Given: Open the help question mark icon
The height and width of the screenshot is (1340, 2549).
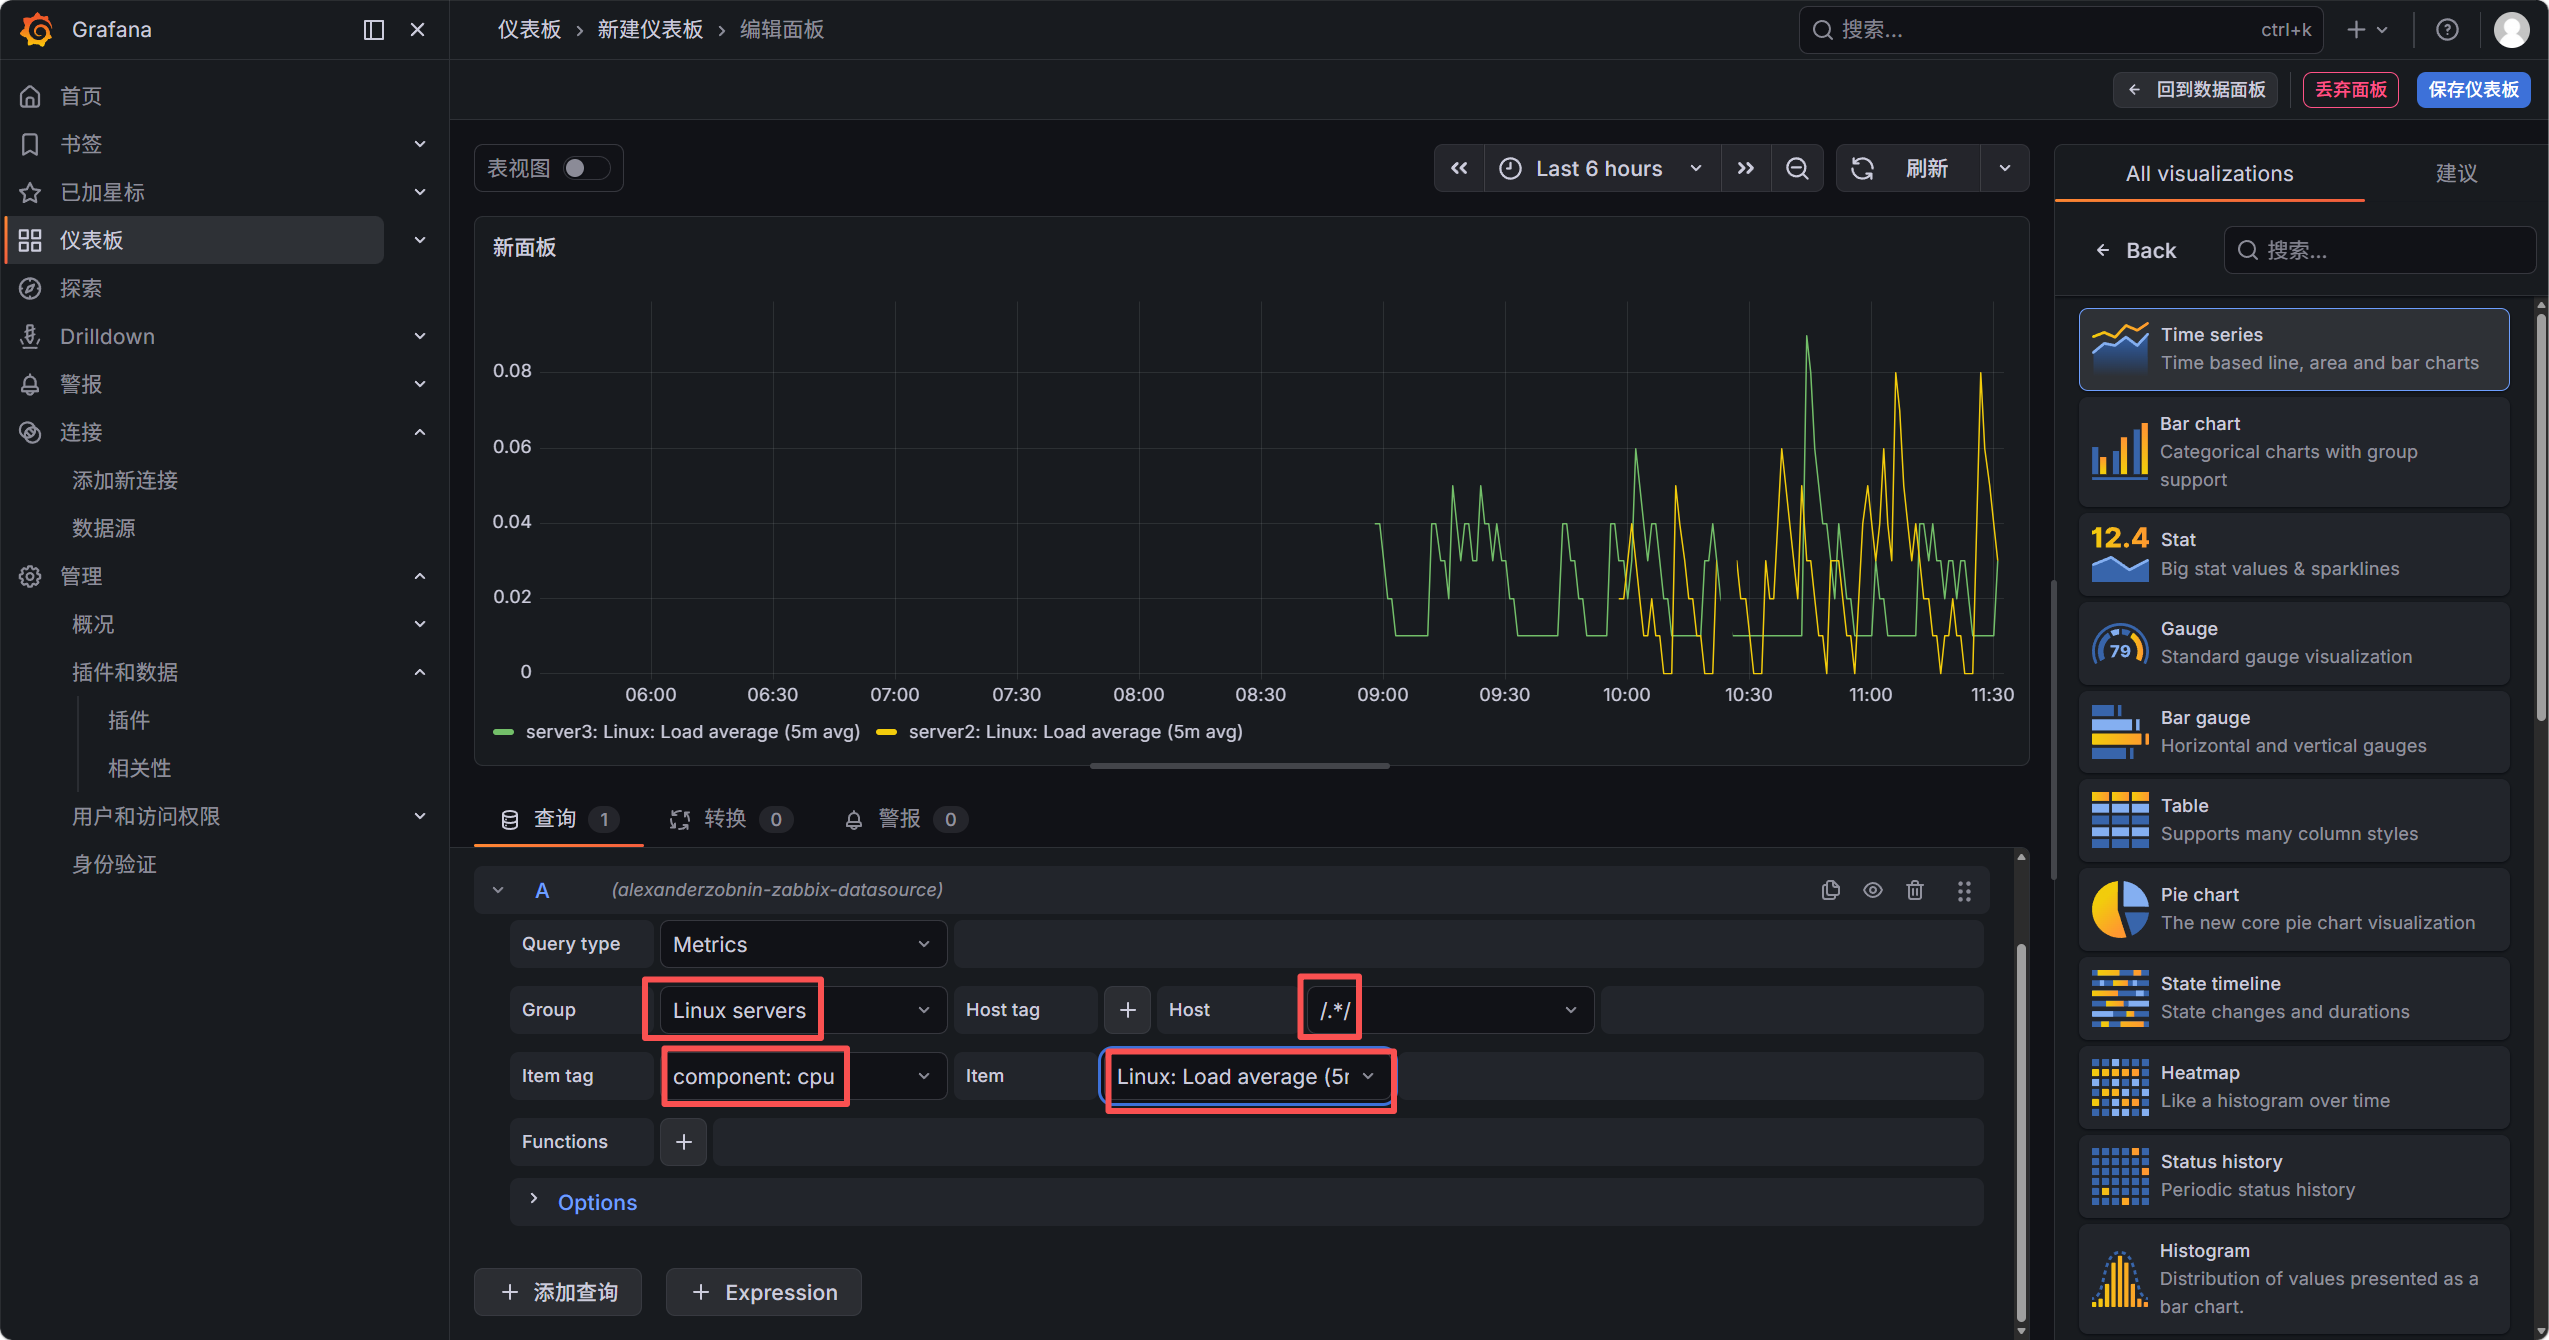Looking at the screenshot, I should click(x=2447, y=30).
